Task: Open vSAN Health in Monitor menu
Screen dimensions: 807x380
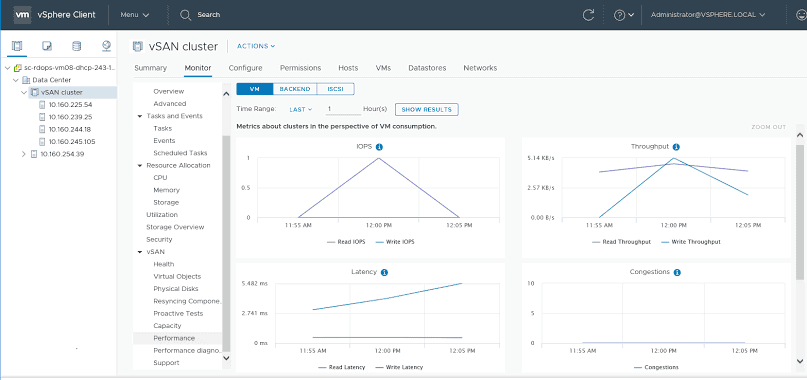Action: [x=164, y=264]
